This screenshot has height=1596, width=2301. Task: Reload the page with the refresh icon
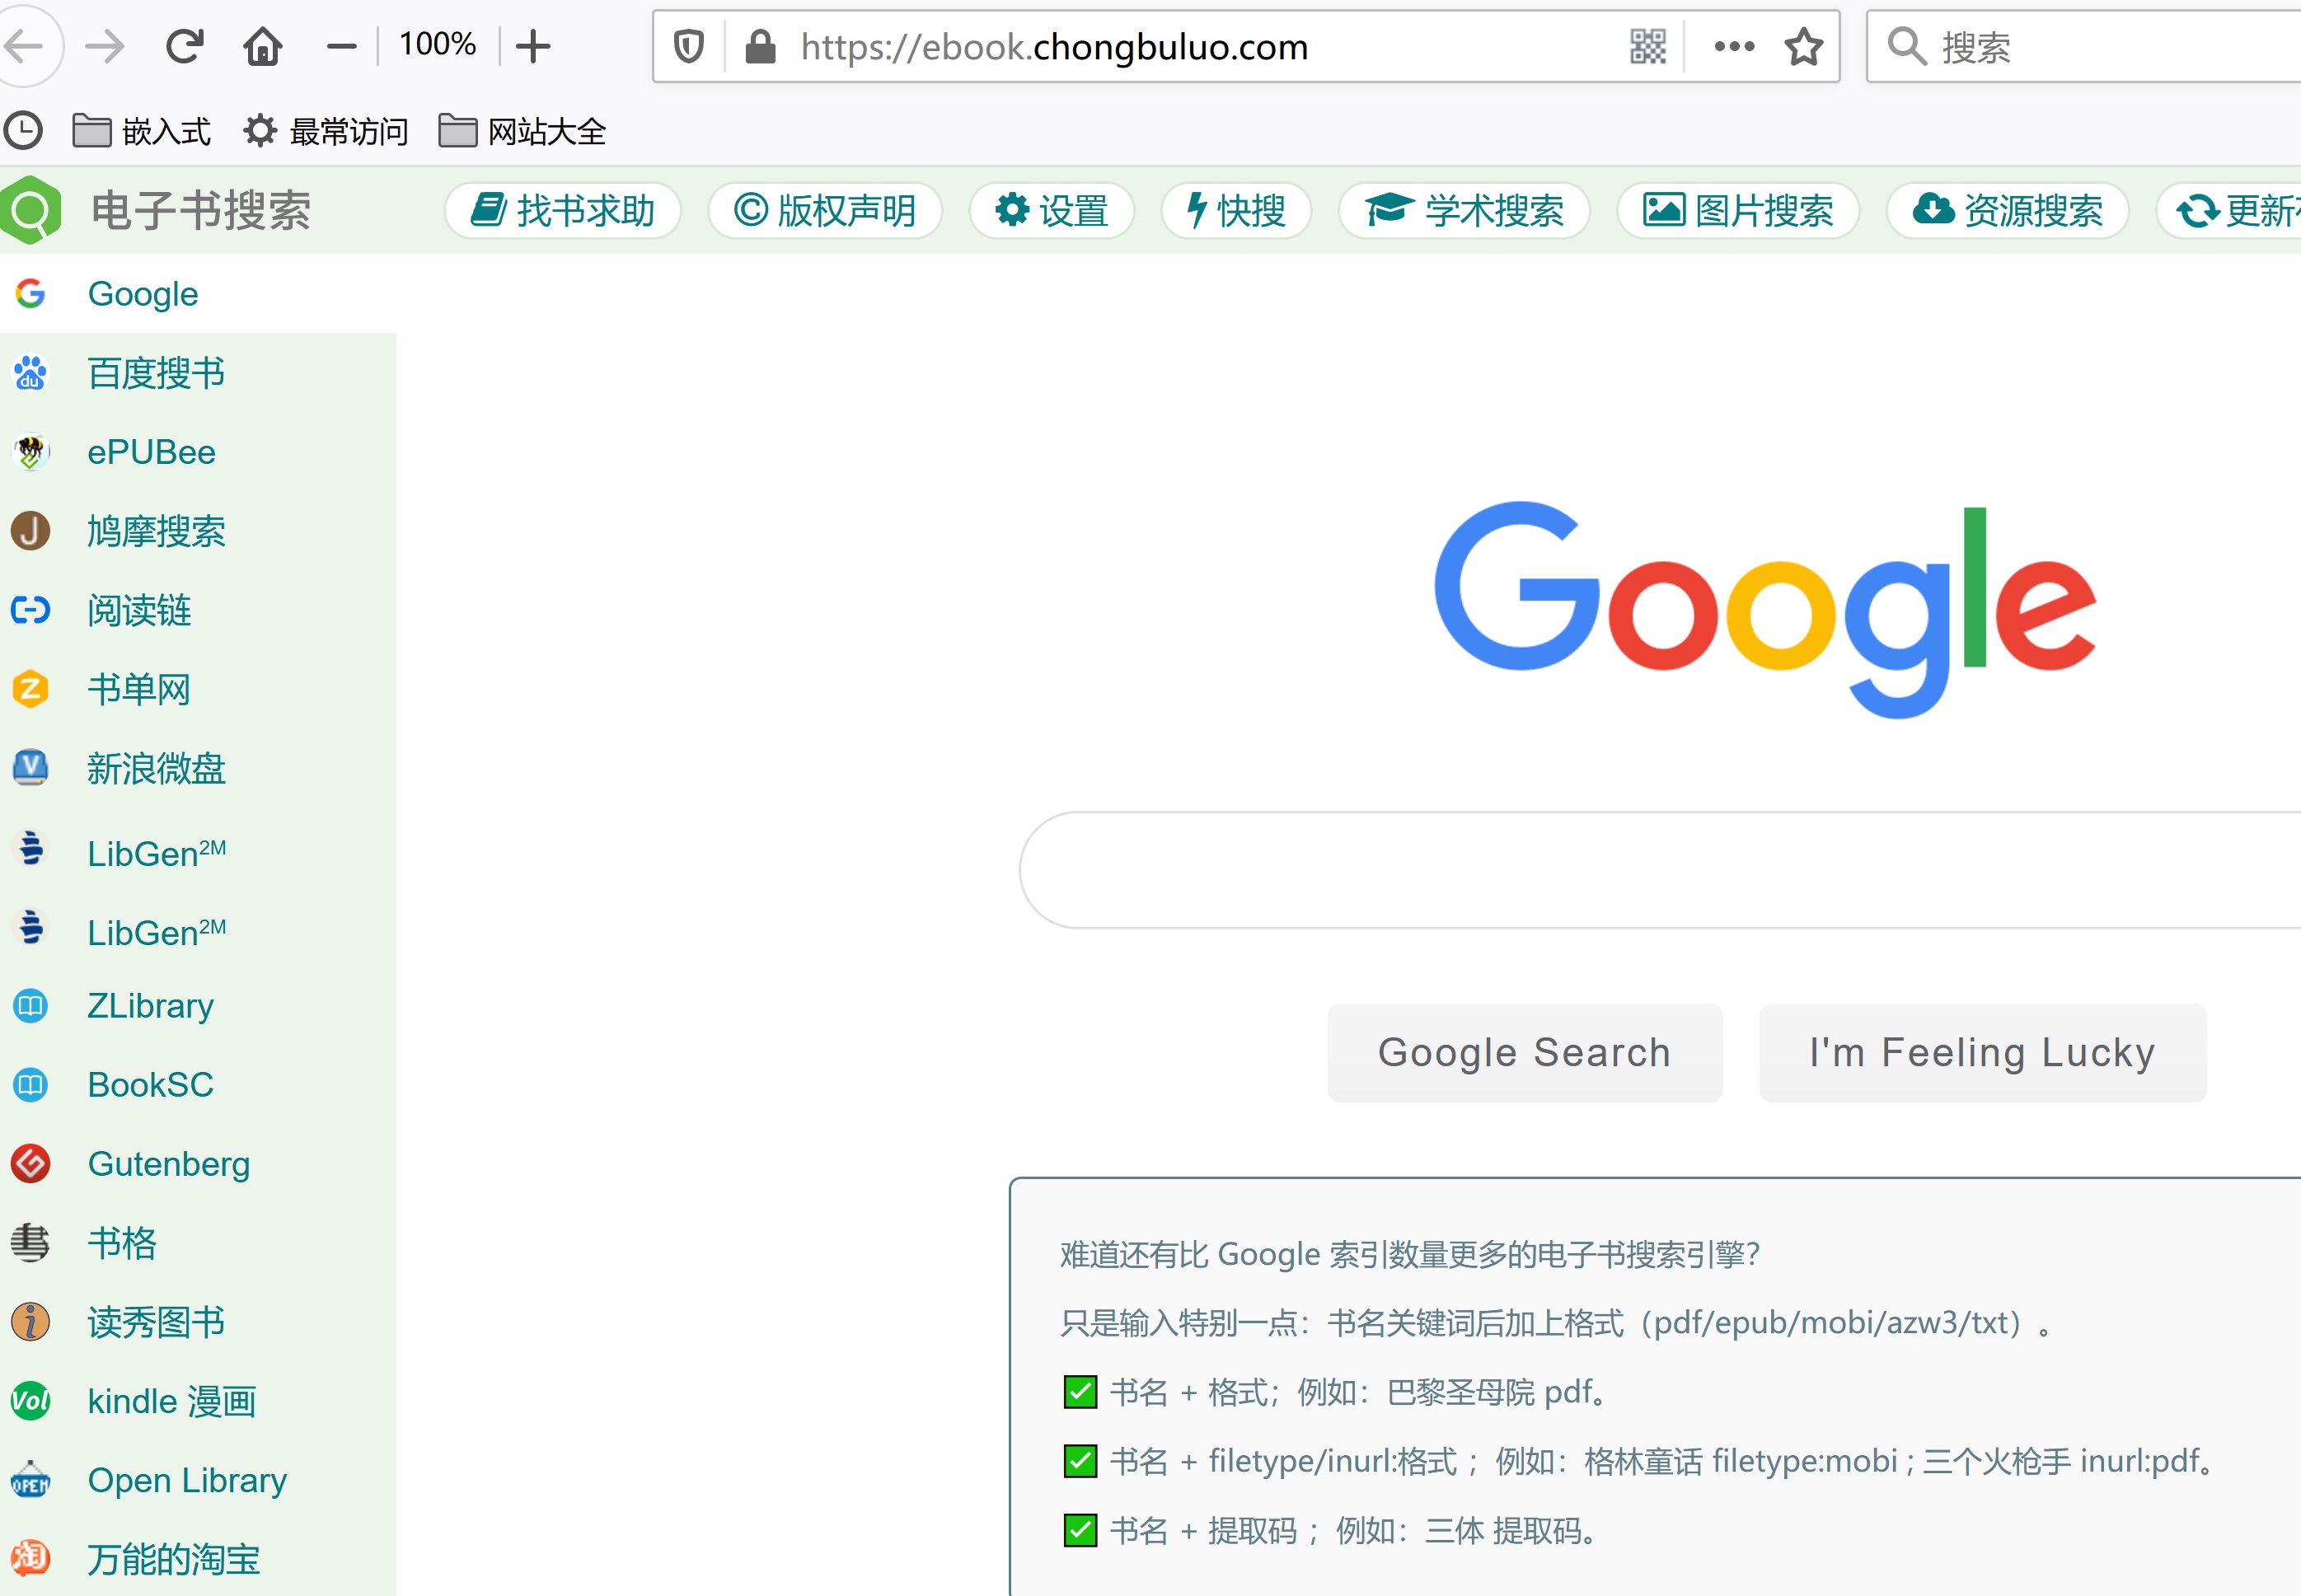(x=184, y=46)
